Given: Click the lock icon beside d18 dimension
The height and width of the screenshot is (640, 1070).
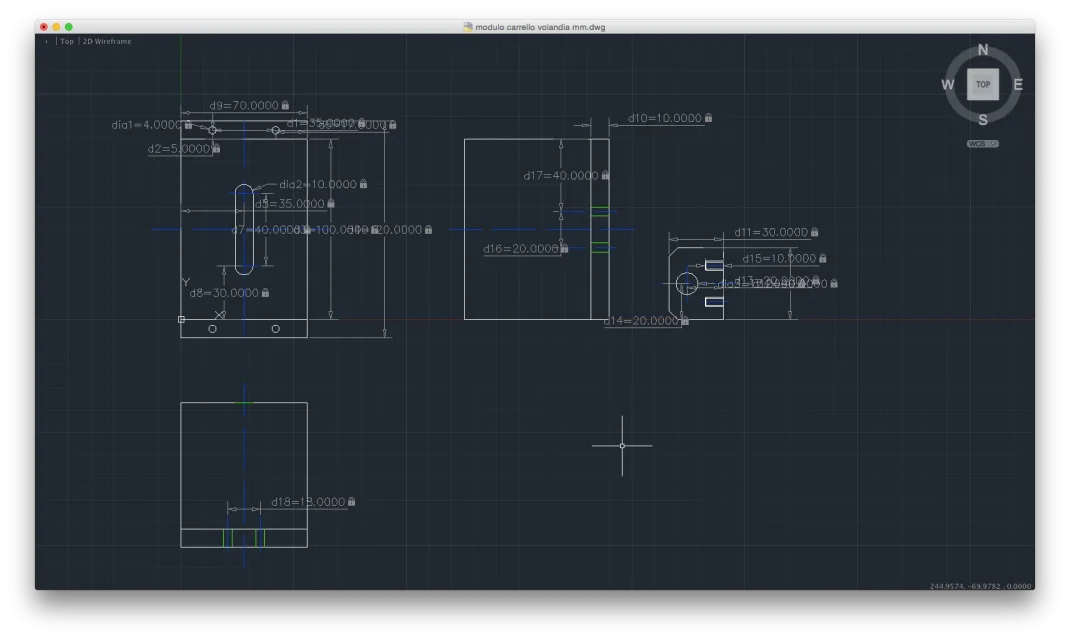Looking at the screenshot, I should (352, 502).
